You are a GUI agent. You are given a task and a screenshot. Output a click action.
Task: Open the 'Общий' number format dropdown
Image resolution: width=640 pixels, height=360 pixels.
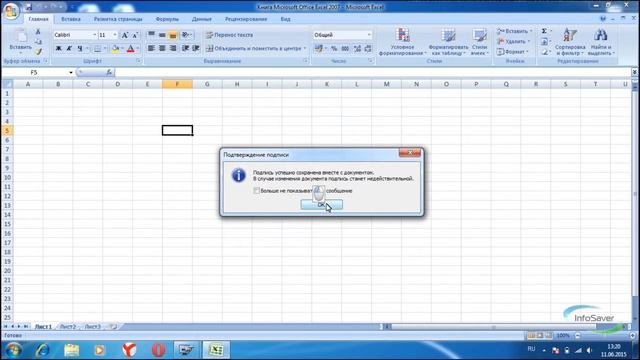point(369,35)
